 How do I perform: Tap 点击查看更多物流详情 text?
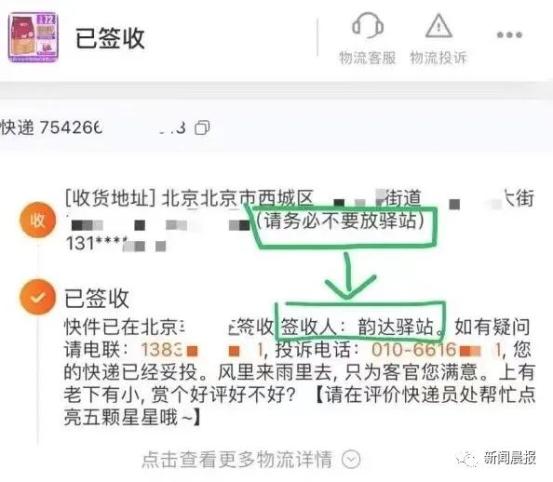pos(237,459)
